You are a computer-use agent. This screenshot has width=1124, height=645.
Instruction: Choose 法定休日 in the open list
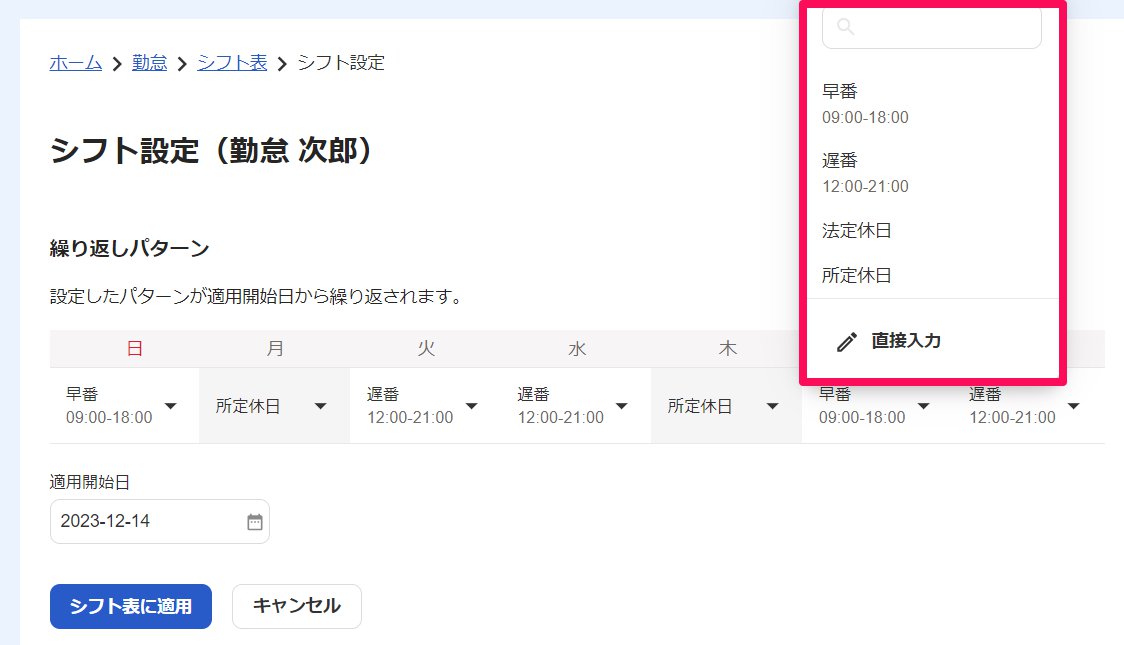point(933,231)
